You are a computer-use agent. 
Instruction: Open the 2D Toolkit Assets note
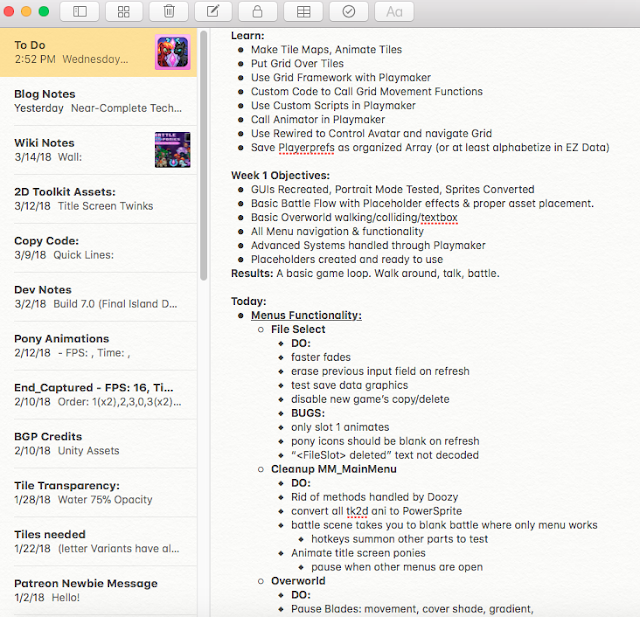point(98,199)
